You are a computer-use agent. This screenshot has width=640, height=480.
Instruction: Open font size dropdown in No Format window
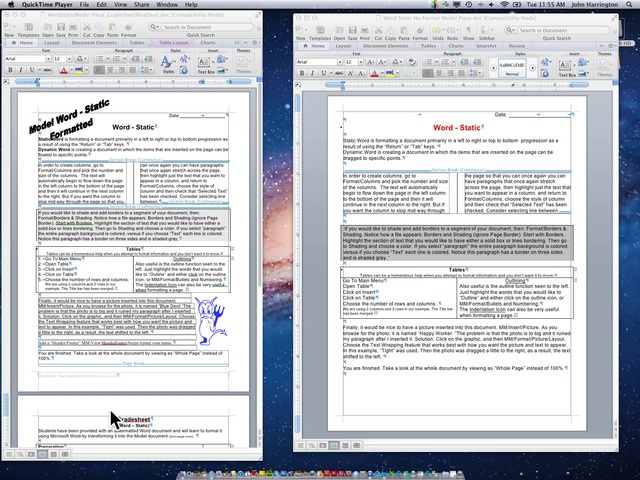pos(360,62)
